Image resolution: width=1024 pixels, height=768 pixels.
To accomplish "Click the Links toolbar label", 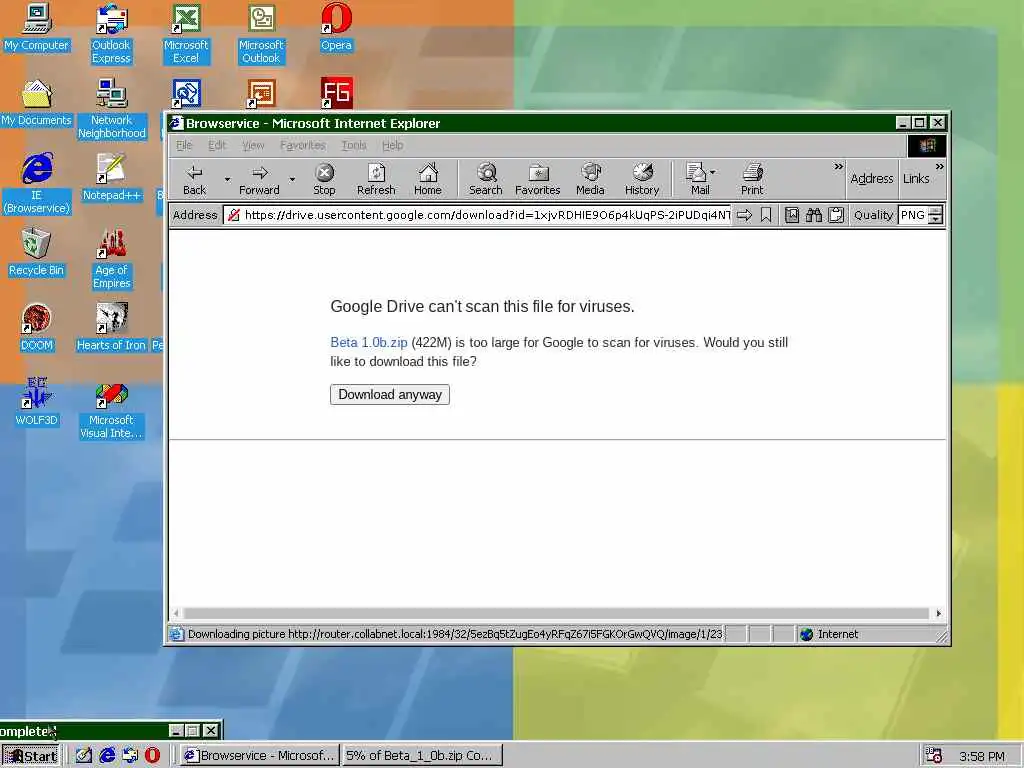I will coord(916,178).
